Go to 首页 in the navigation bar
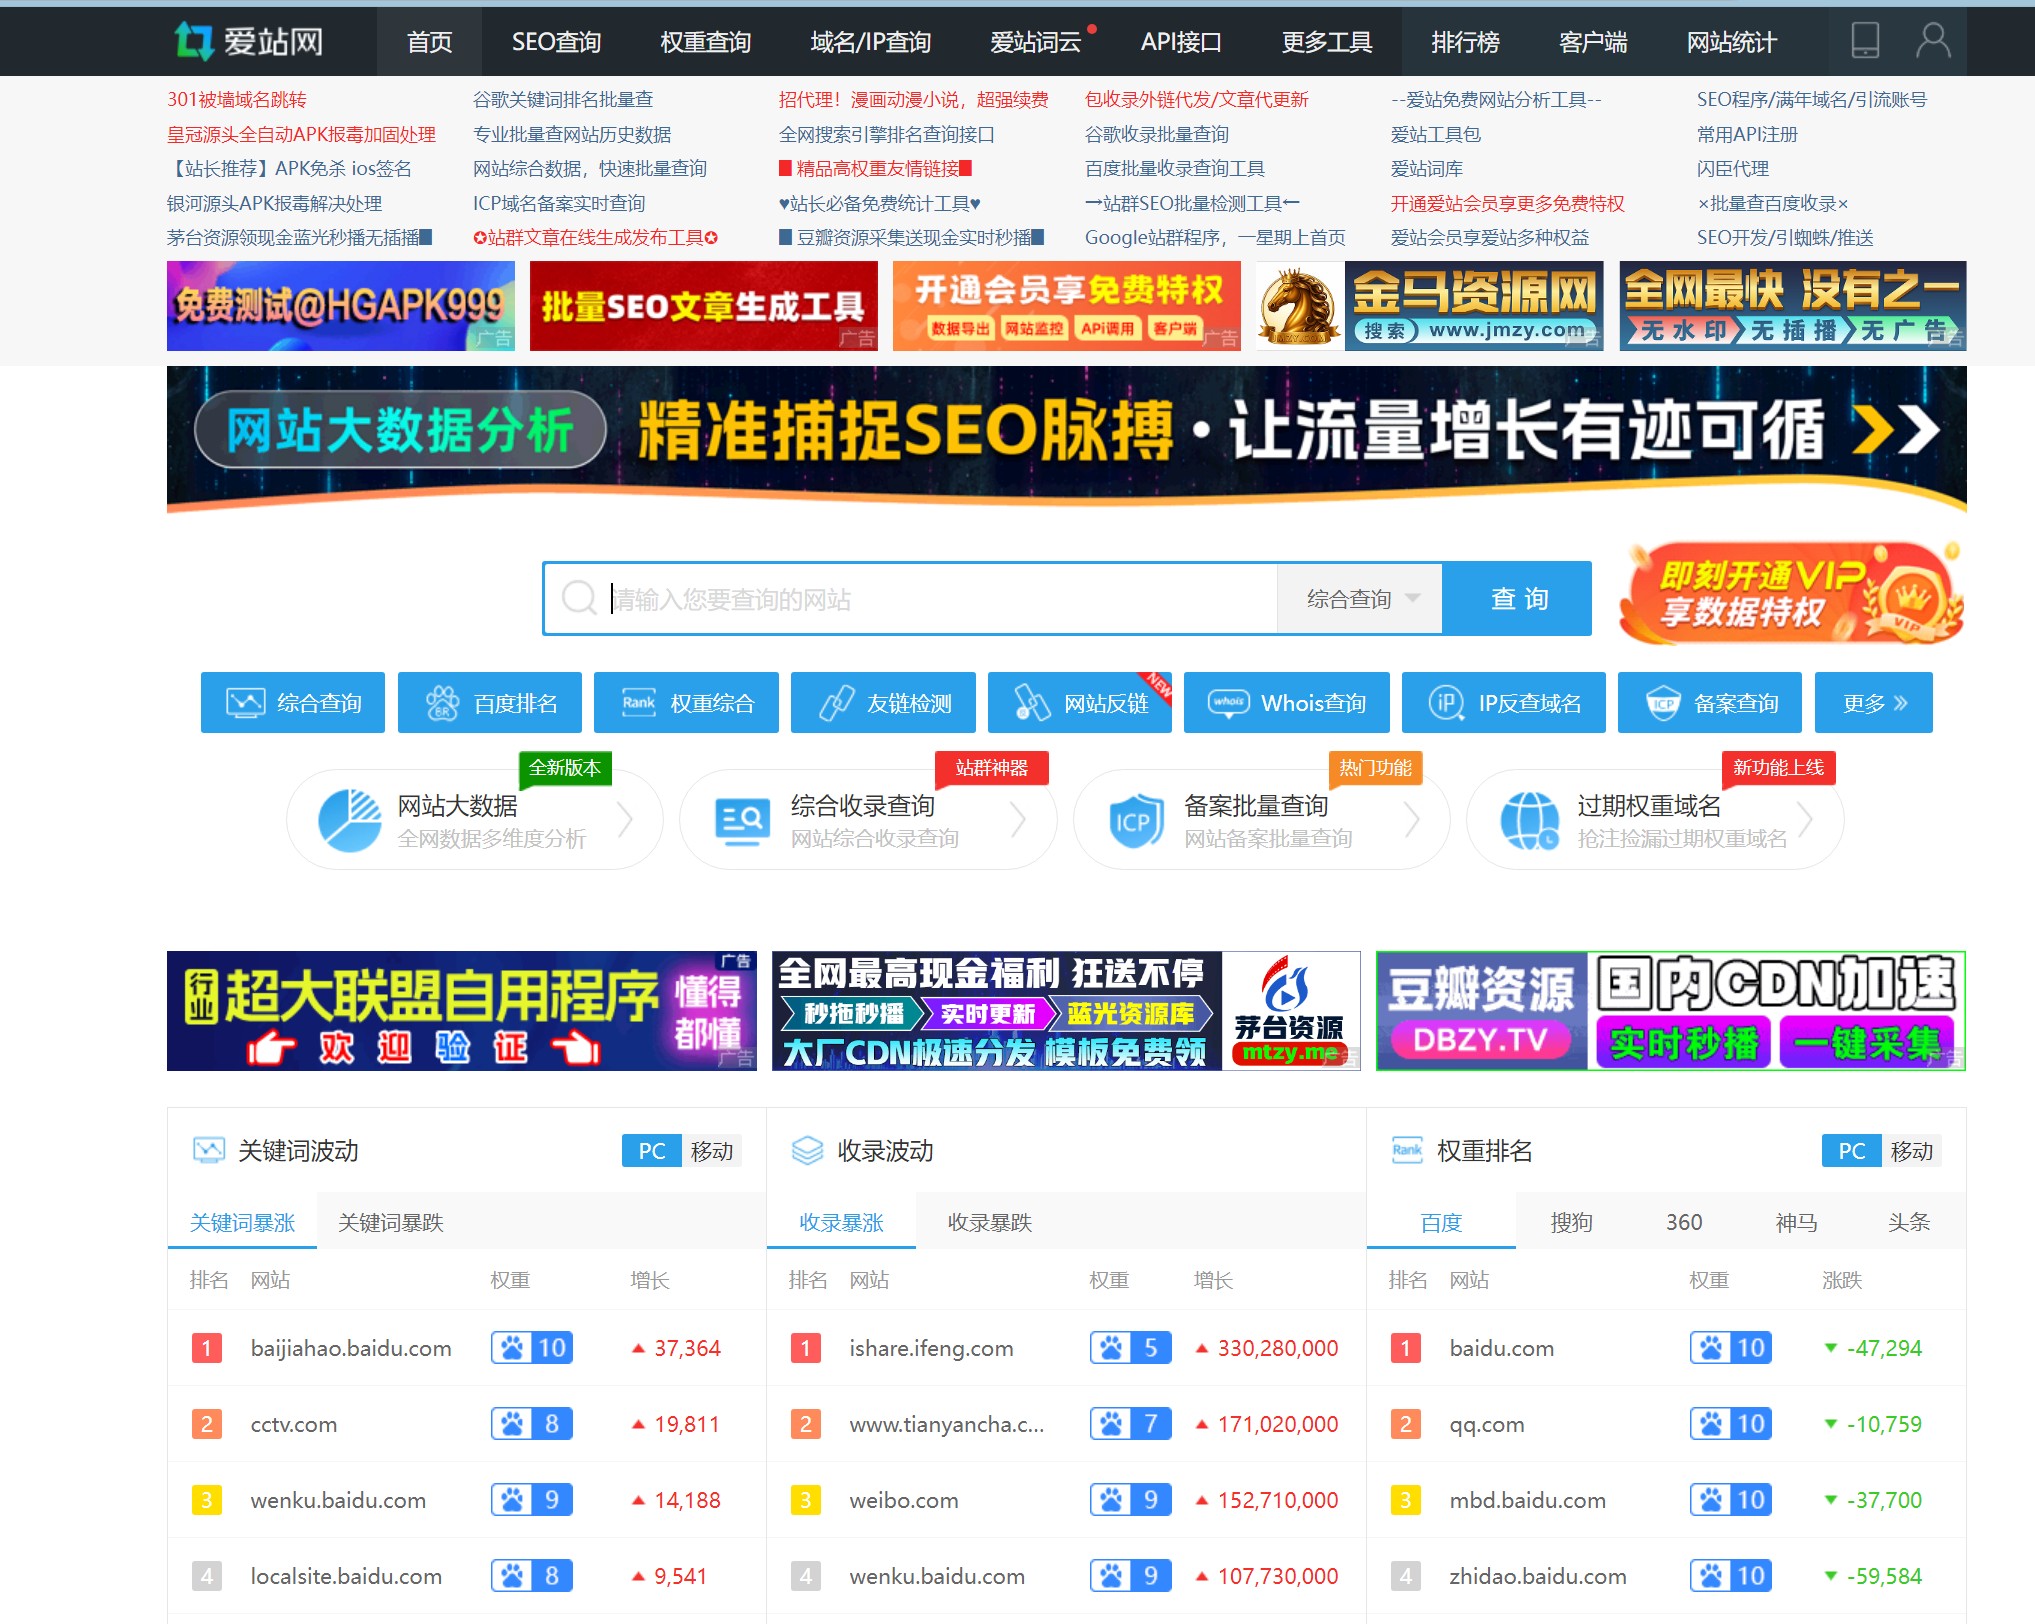2035x1624 pixels. (x=430, y=42)
